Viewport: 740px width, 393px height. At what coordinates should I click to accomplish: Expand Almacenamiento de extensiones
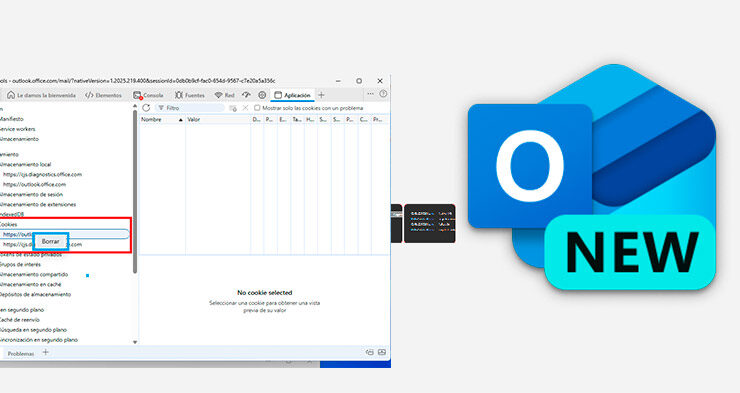pyautogui.click(x=38, y=204)
